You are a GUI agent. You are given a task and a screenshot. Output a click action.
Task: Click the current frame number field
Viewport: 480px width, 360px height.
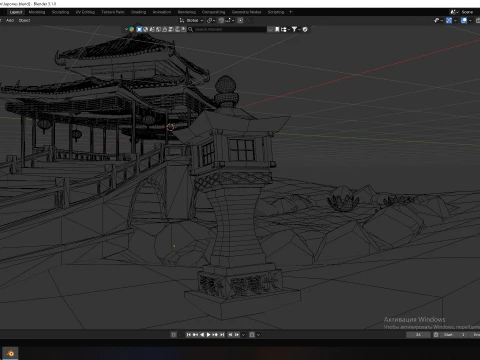pos(418,335)
